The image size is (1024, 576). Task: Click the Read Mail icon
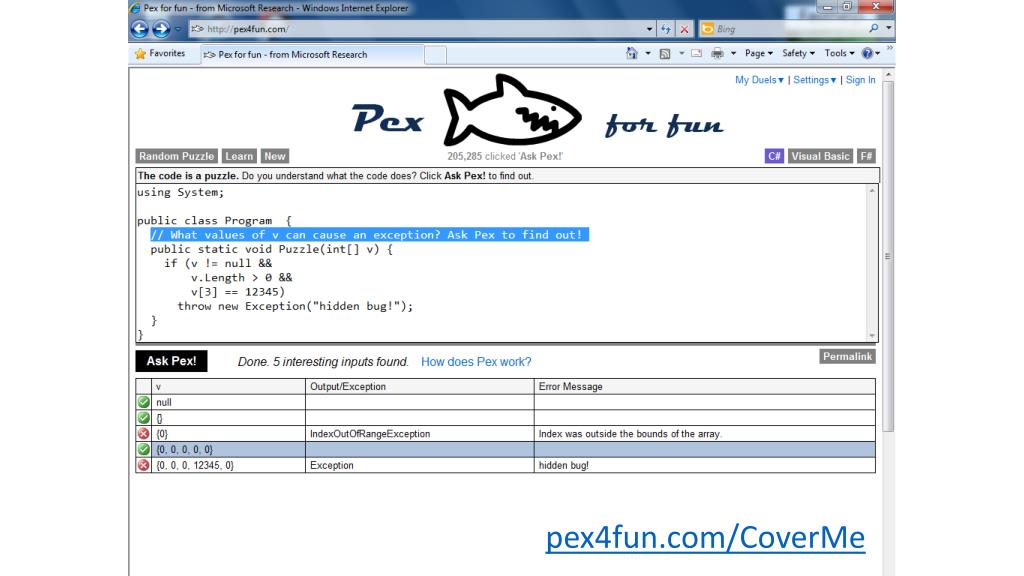click(x=697, y=54)
